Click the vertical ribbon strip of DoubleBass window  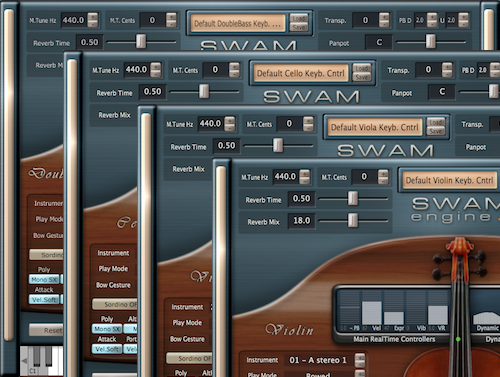[x=9, y=175]
